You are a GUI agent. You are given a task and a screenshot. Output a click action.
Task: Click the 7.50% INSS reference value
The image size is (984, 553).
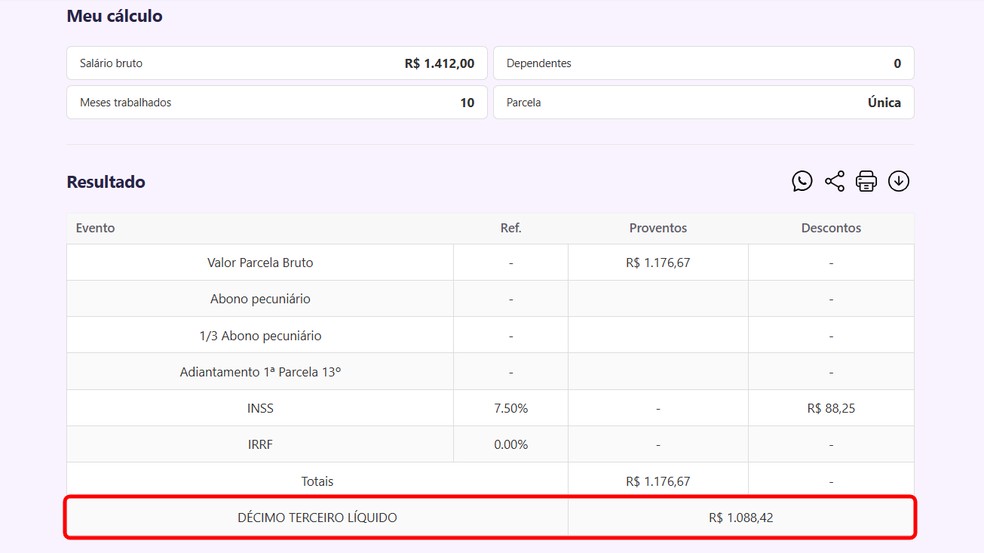point(511,409)
